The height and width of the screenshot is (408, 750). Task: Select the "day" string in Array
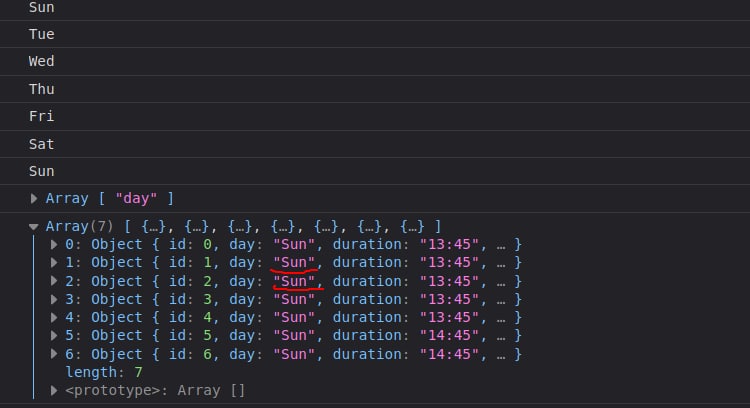(x=136, y=198)
